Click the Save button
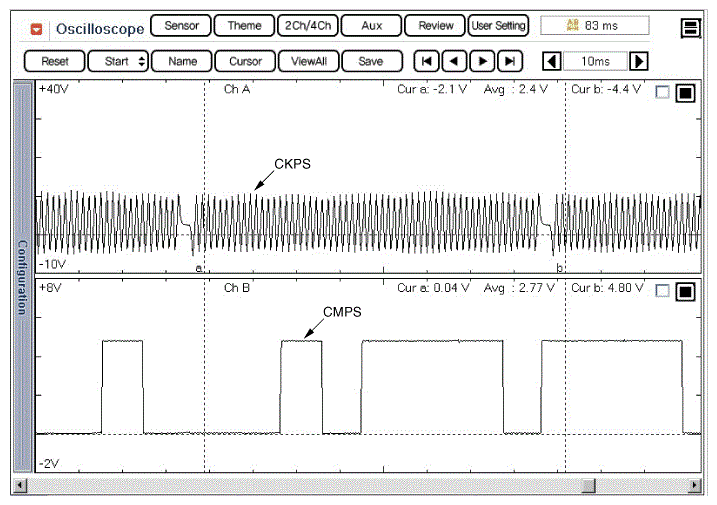 pos(370,61)
